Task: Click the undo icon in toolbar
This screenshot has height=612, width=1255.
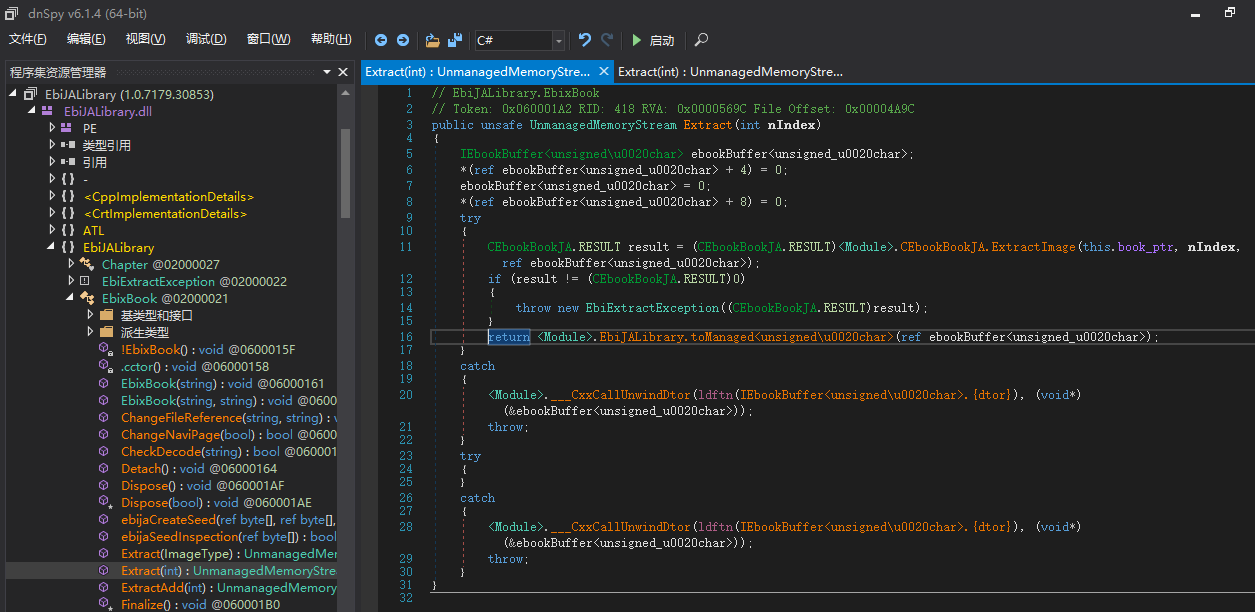Action: click(x=585, y=40)
